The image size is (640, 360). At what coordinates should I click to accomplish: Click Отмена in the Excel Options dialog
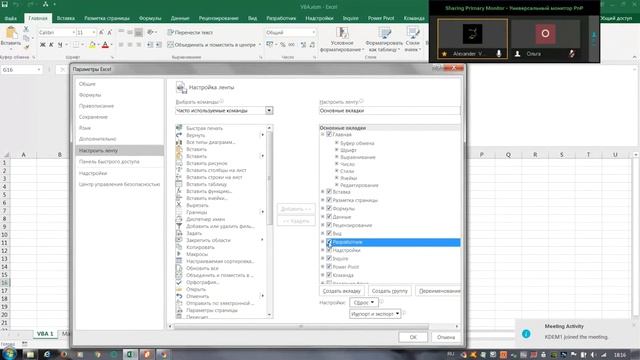pyautogui.click(x=446, y=337)
